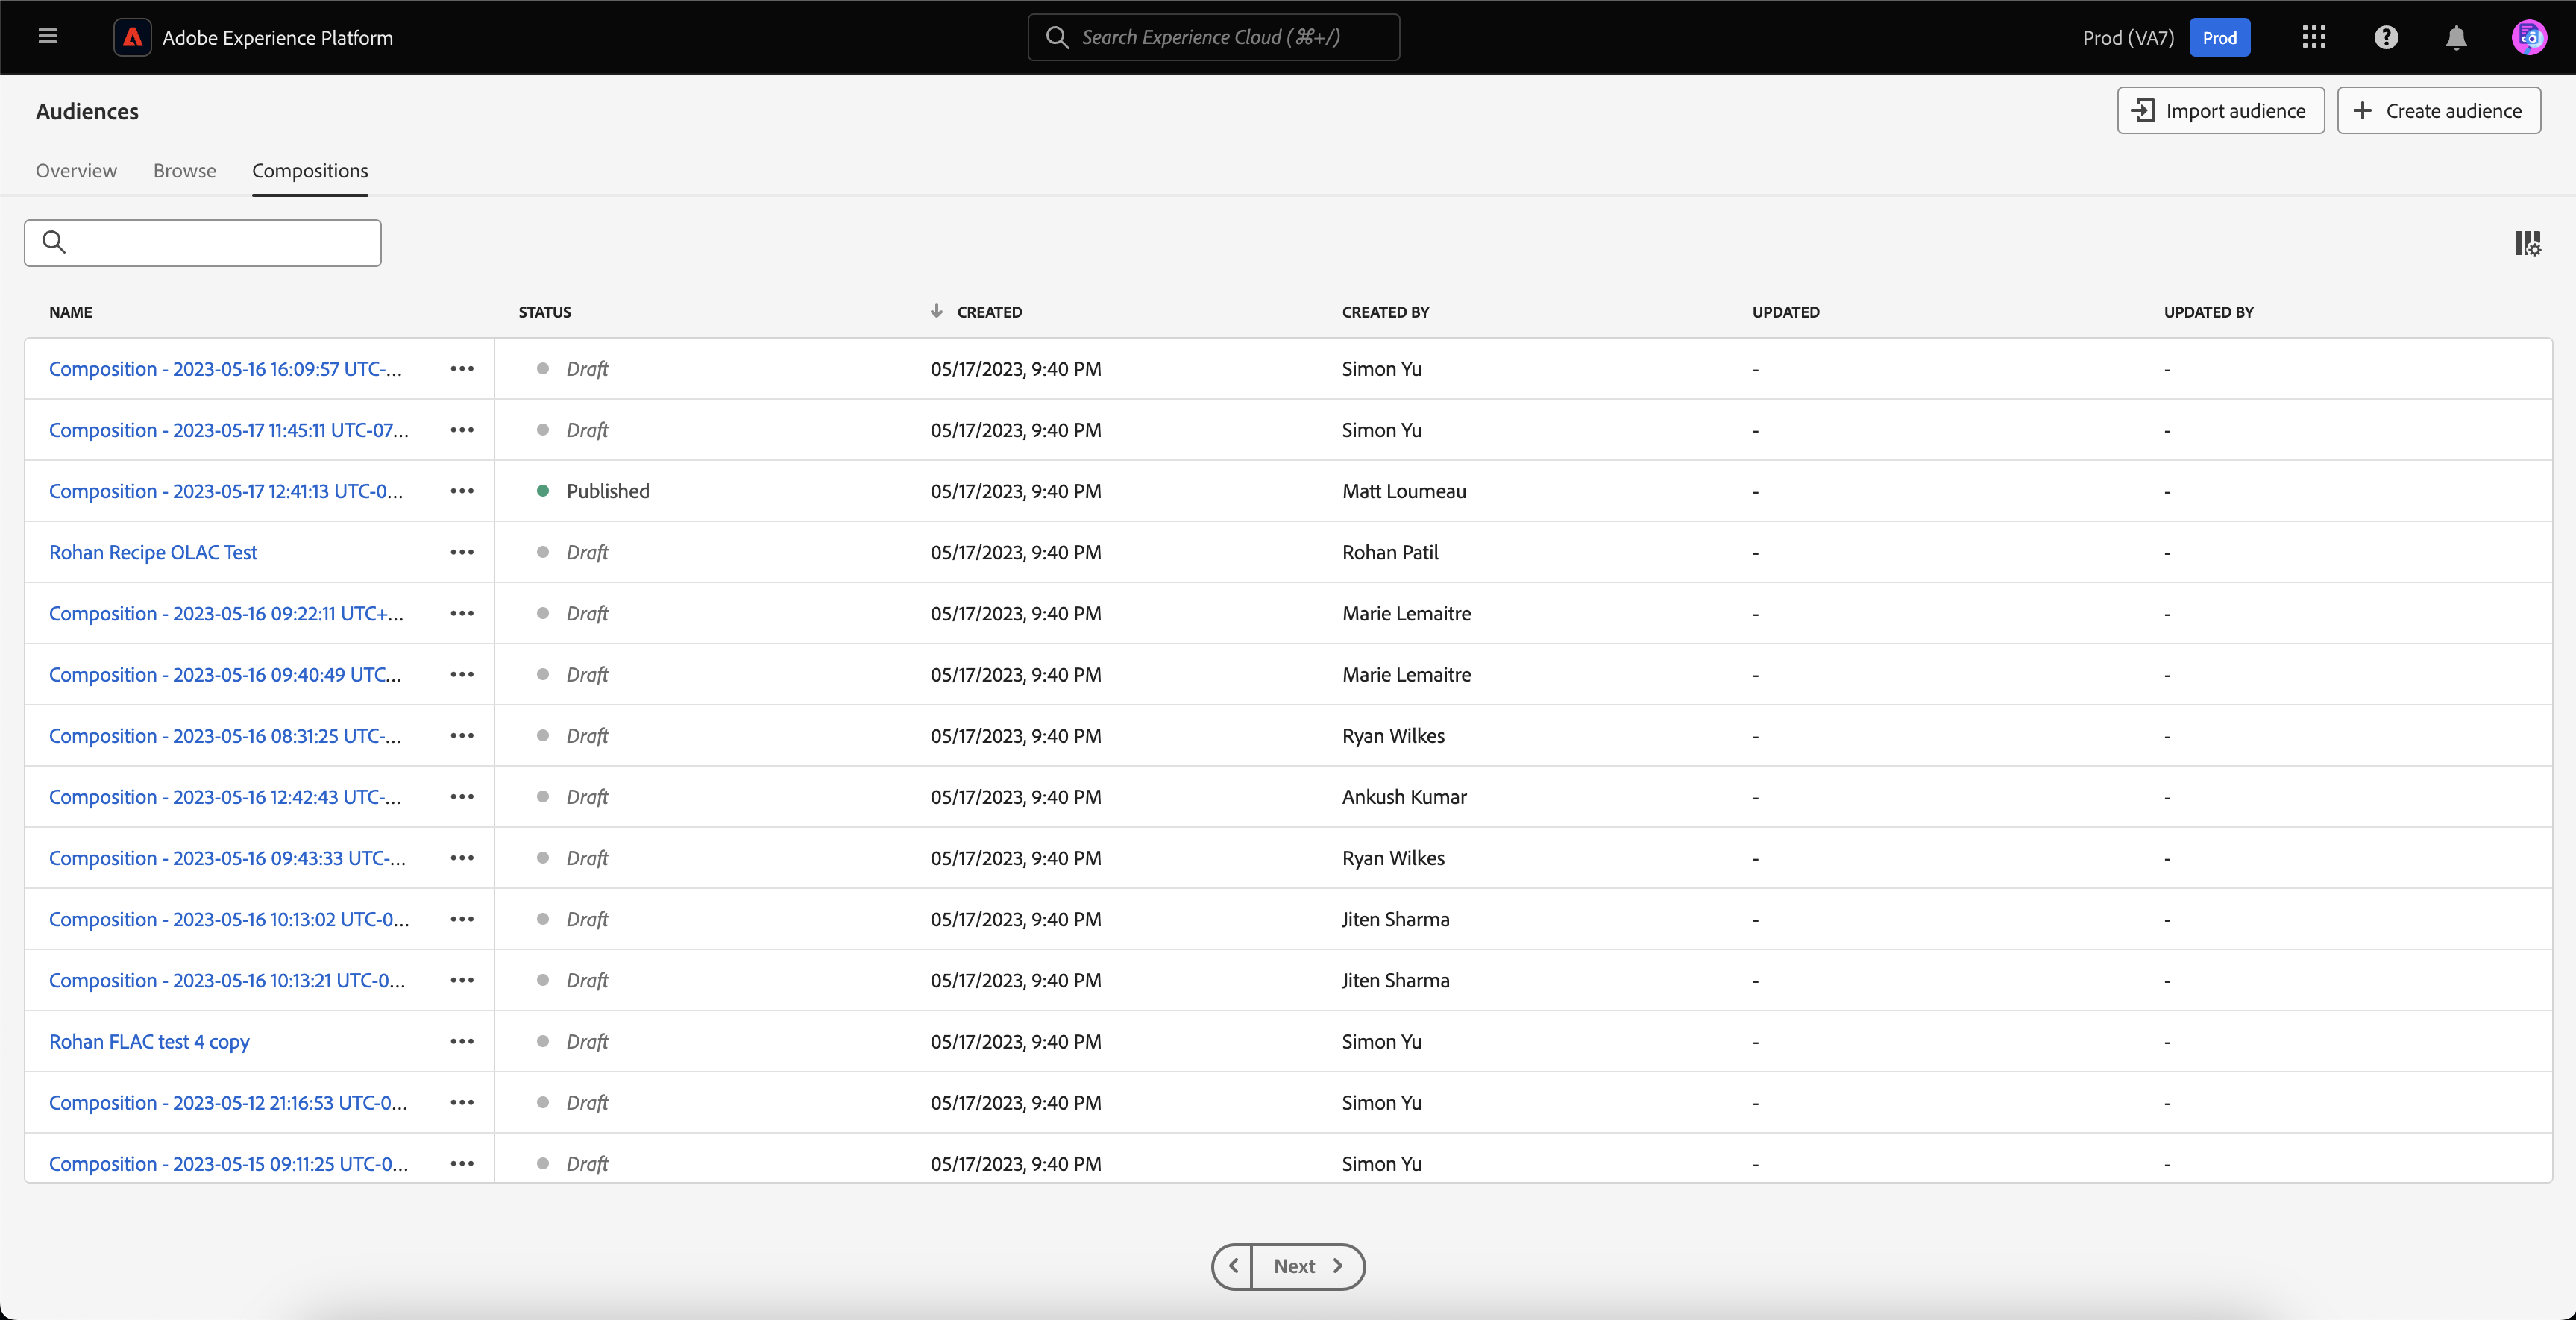Switch to the Browse tab
Image resolution: width=2576 pixels, height=1320 pixels.
[184, 171]
